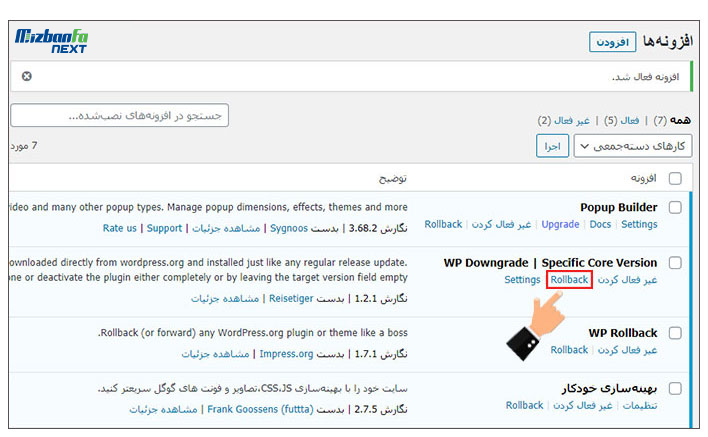Click the WP Rollback plugin title
The height and width of the screenshot is (437, 708).
coord(623,333)
